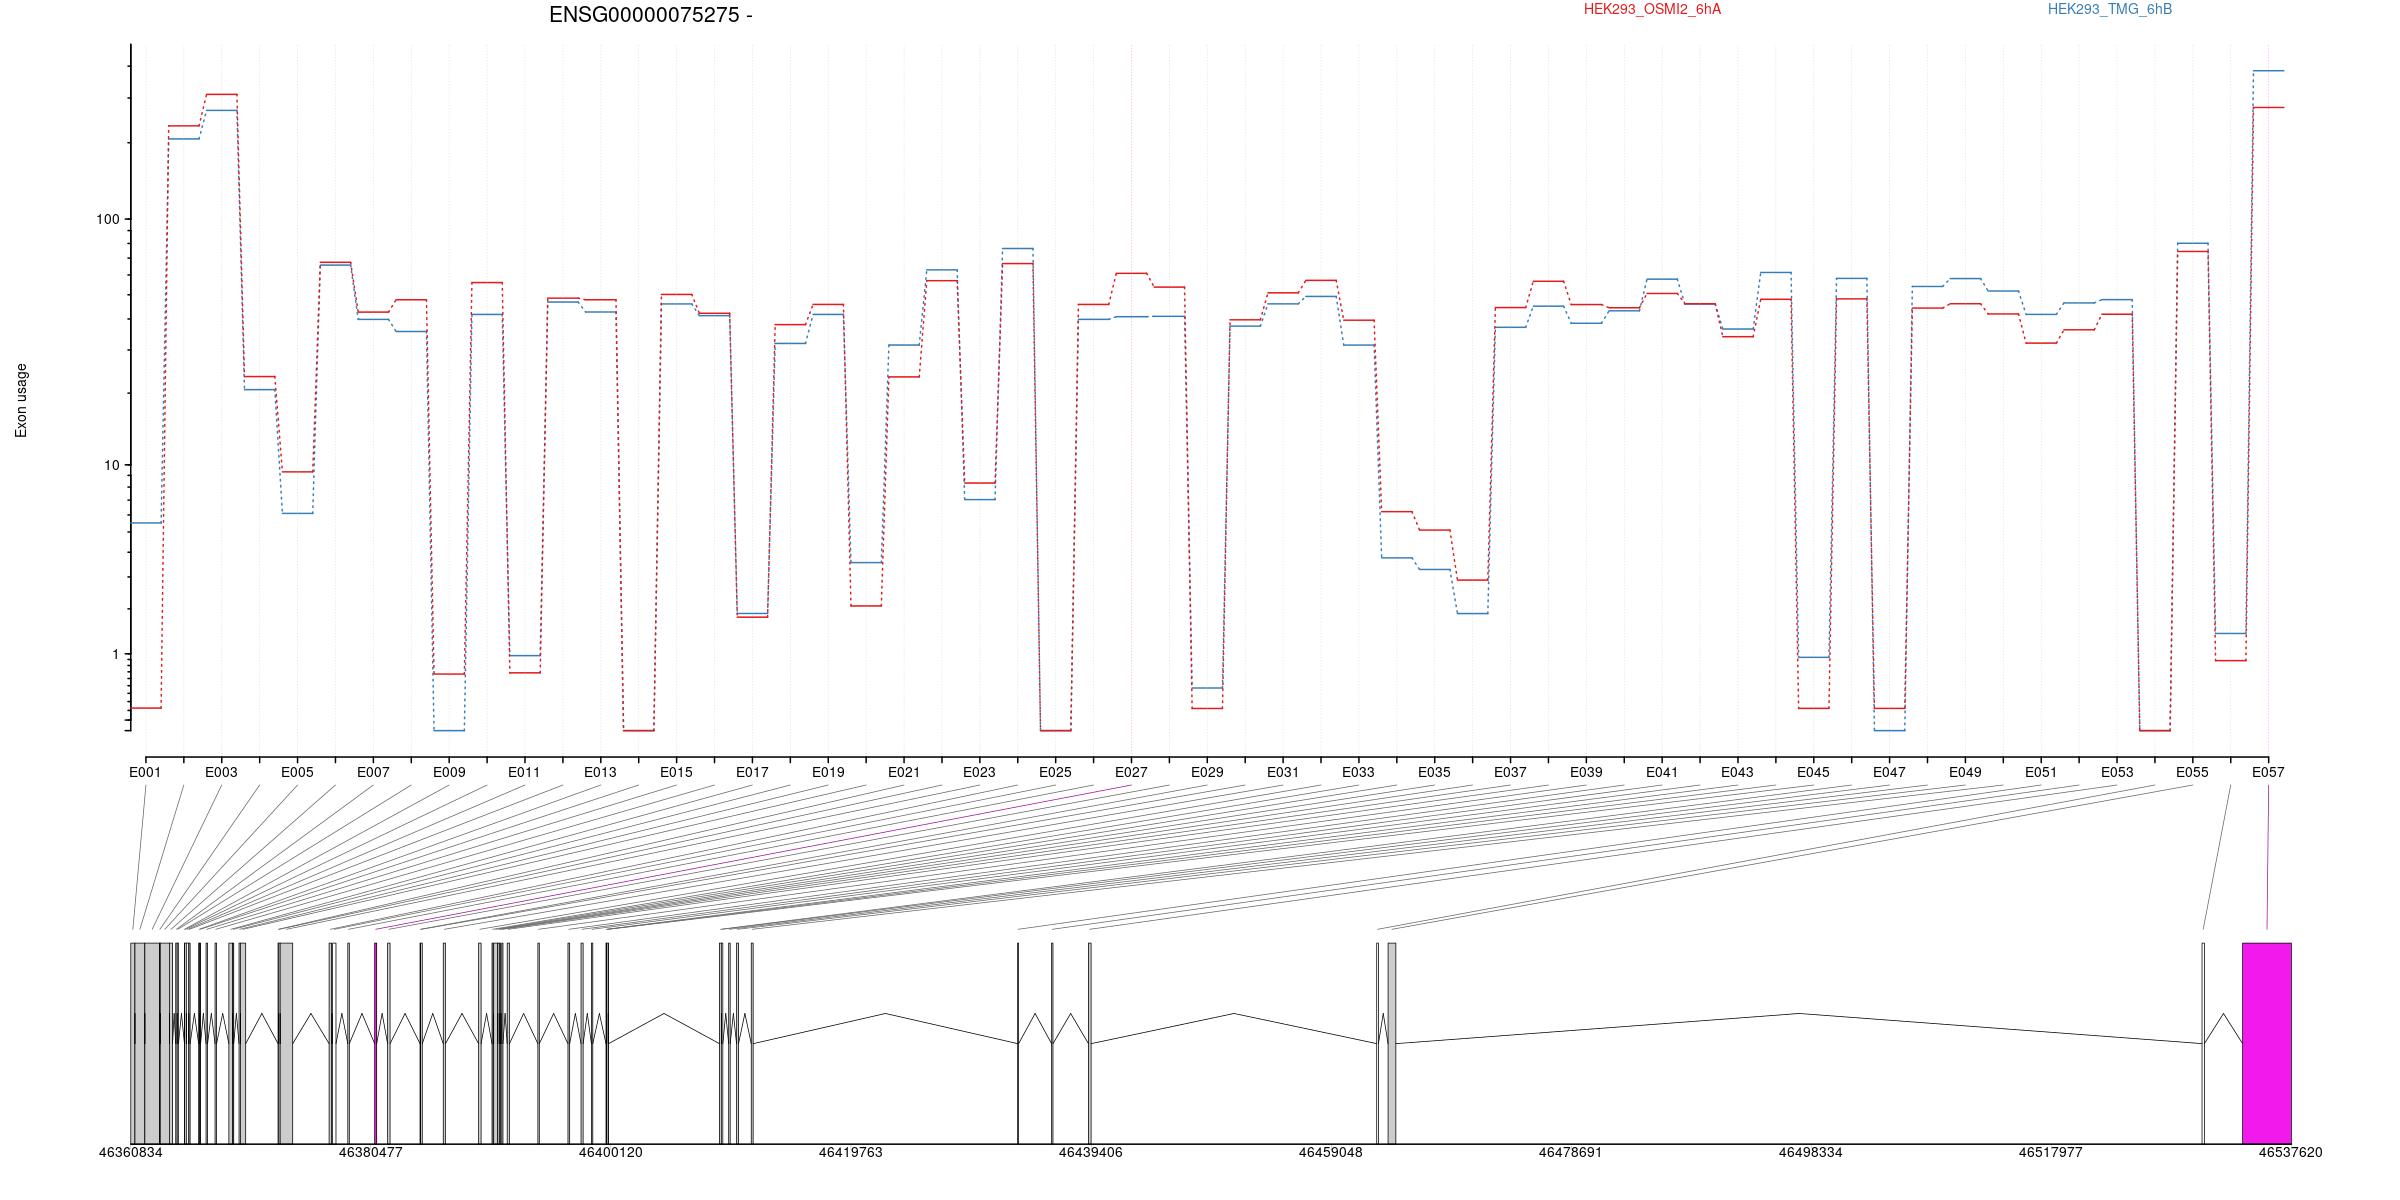Click exon label E037

1510,772
